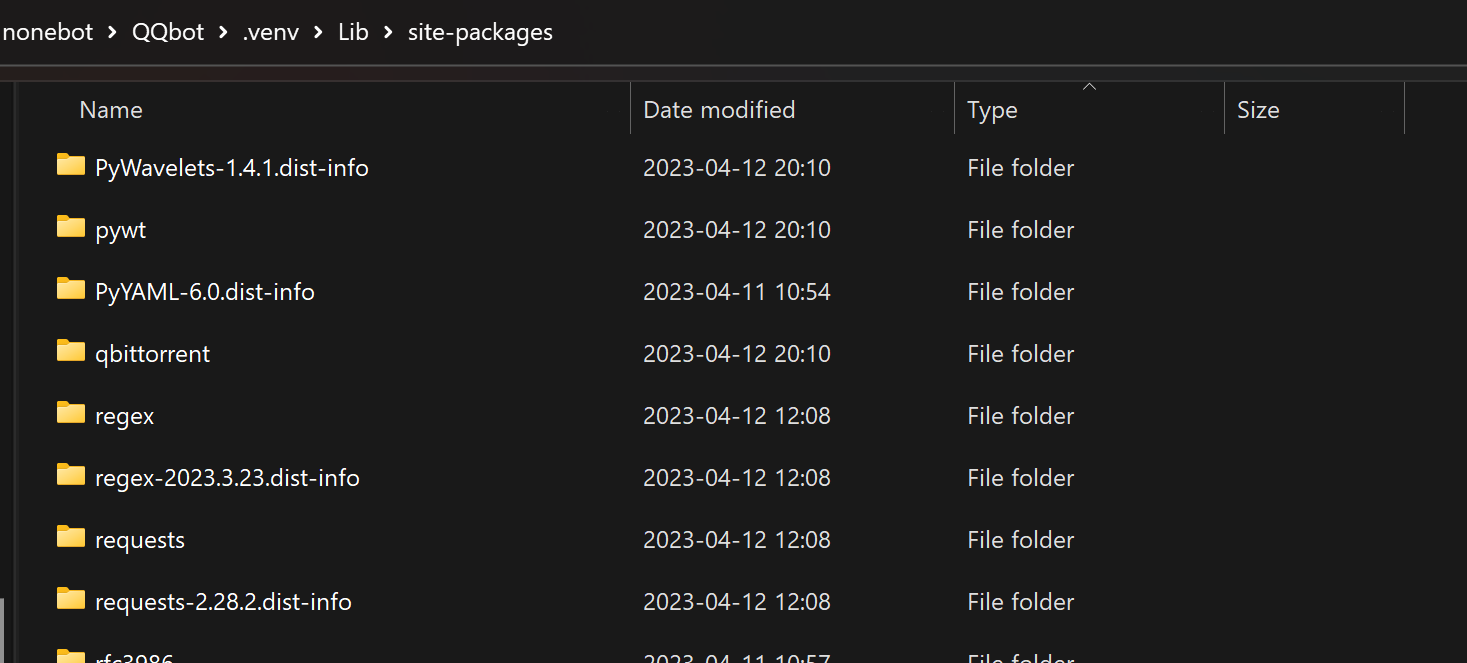Expand the breadcrumb chevron after .venv
1467x663 pixels.
coord(316,31)
